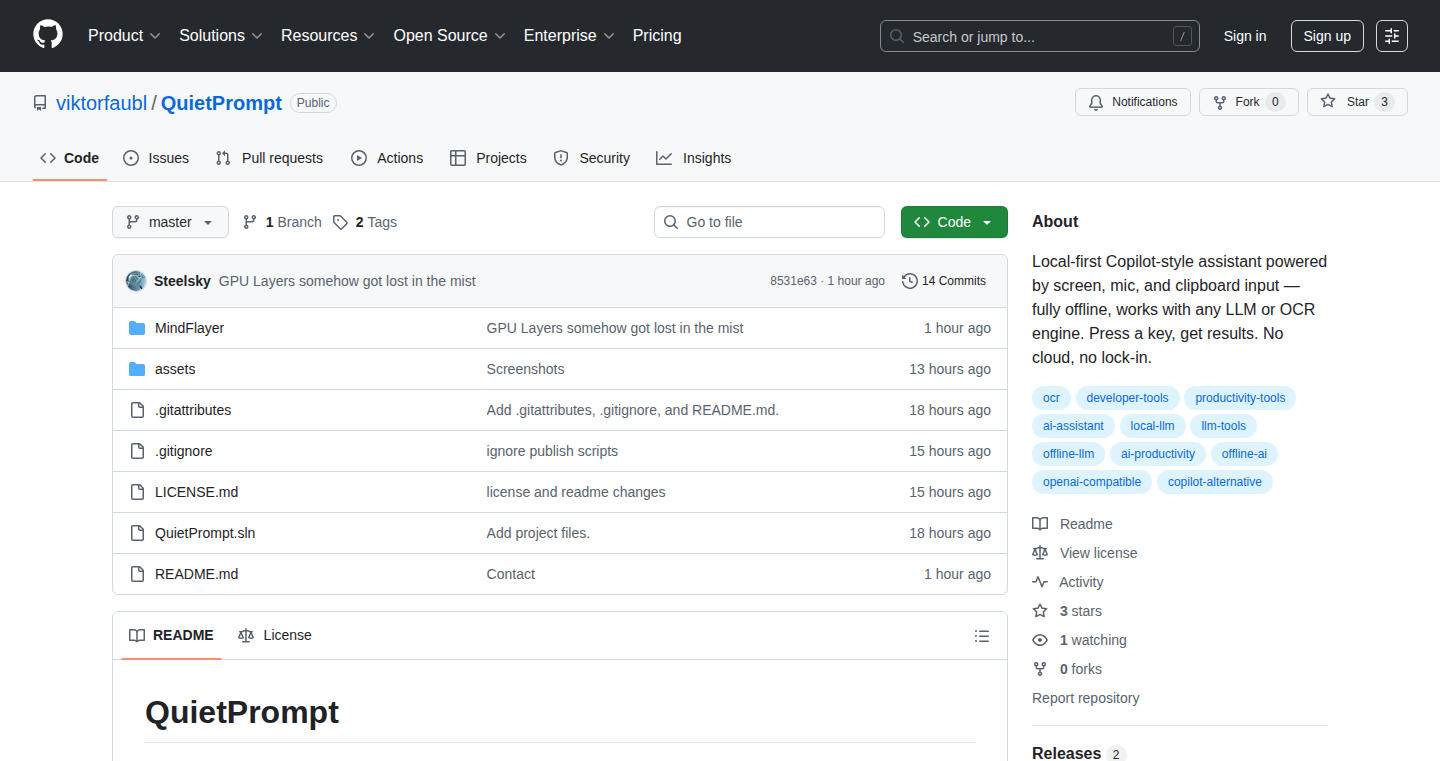The width and height of the screenshot is (1440, 761).
Task: Open commit hash 8531e63
Action: coord(793,281)
